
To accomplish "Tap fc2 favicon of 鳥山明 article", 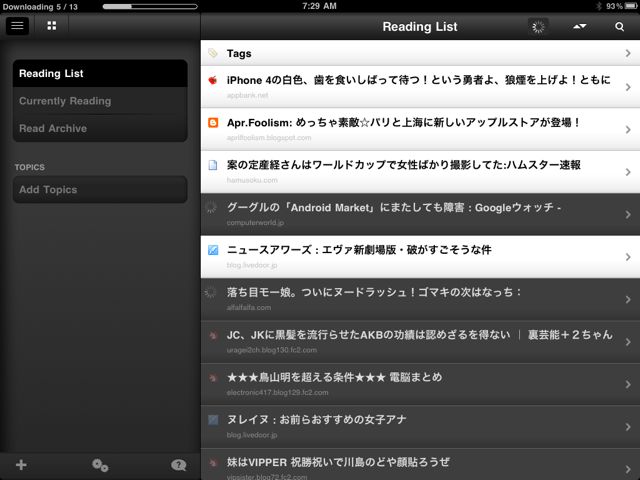I will coord(213,378).
